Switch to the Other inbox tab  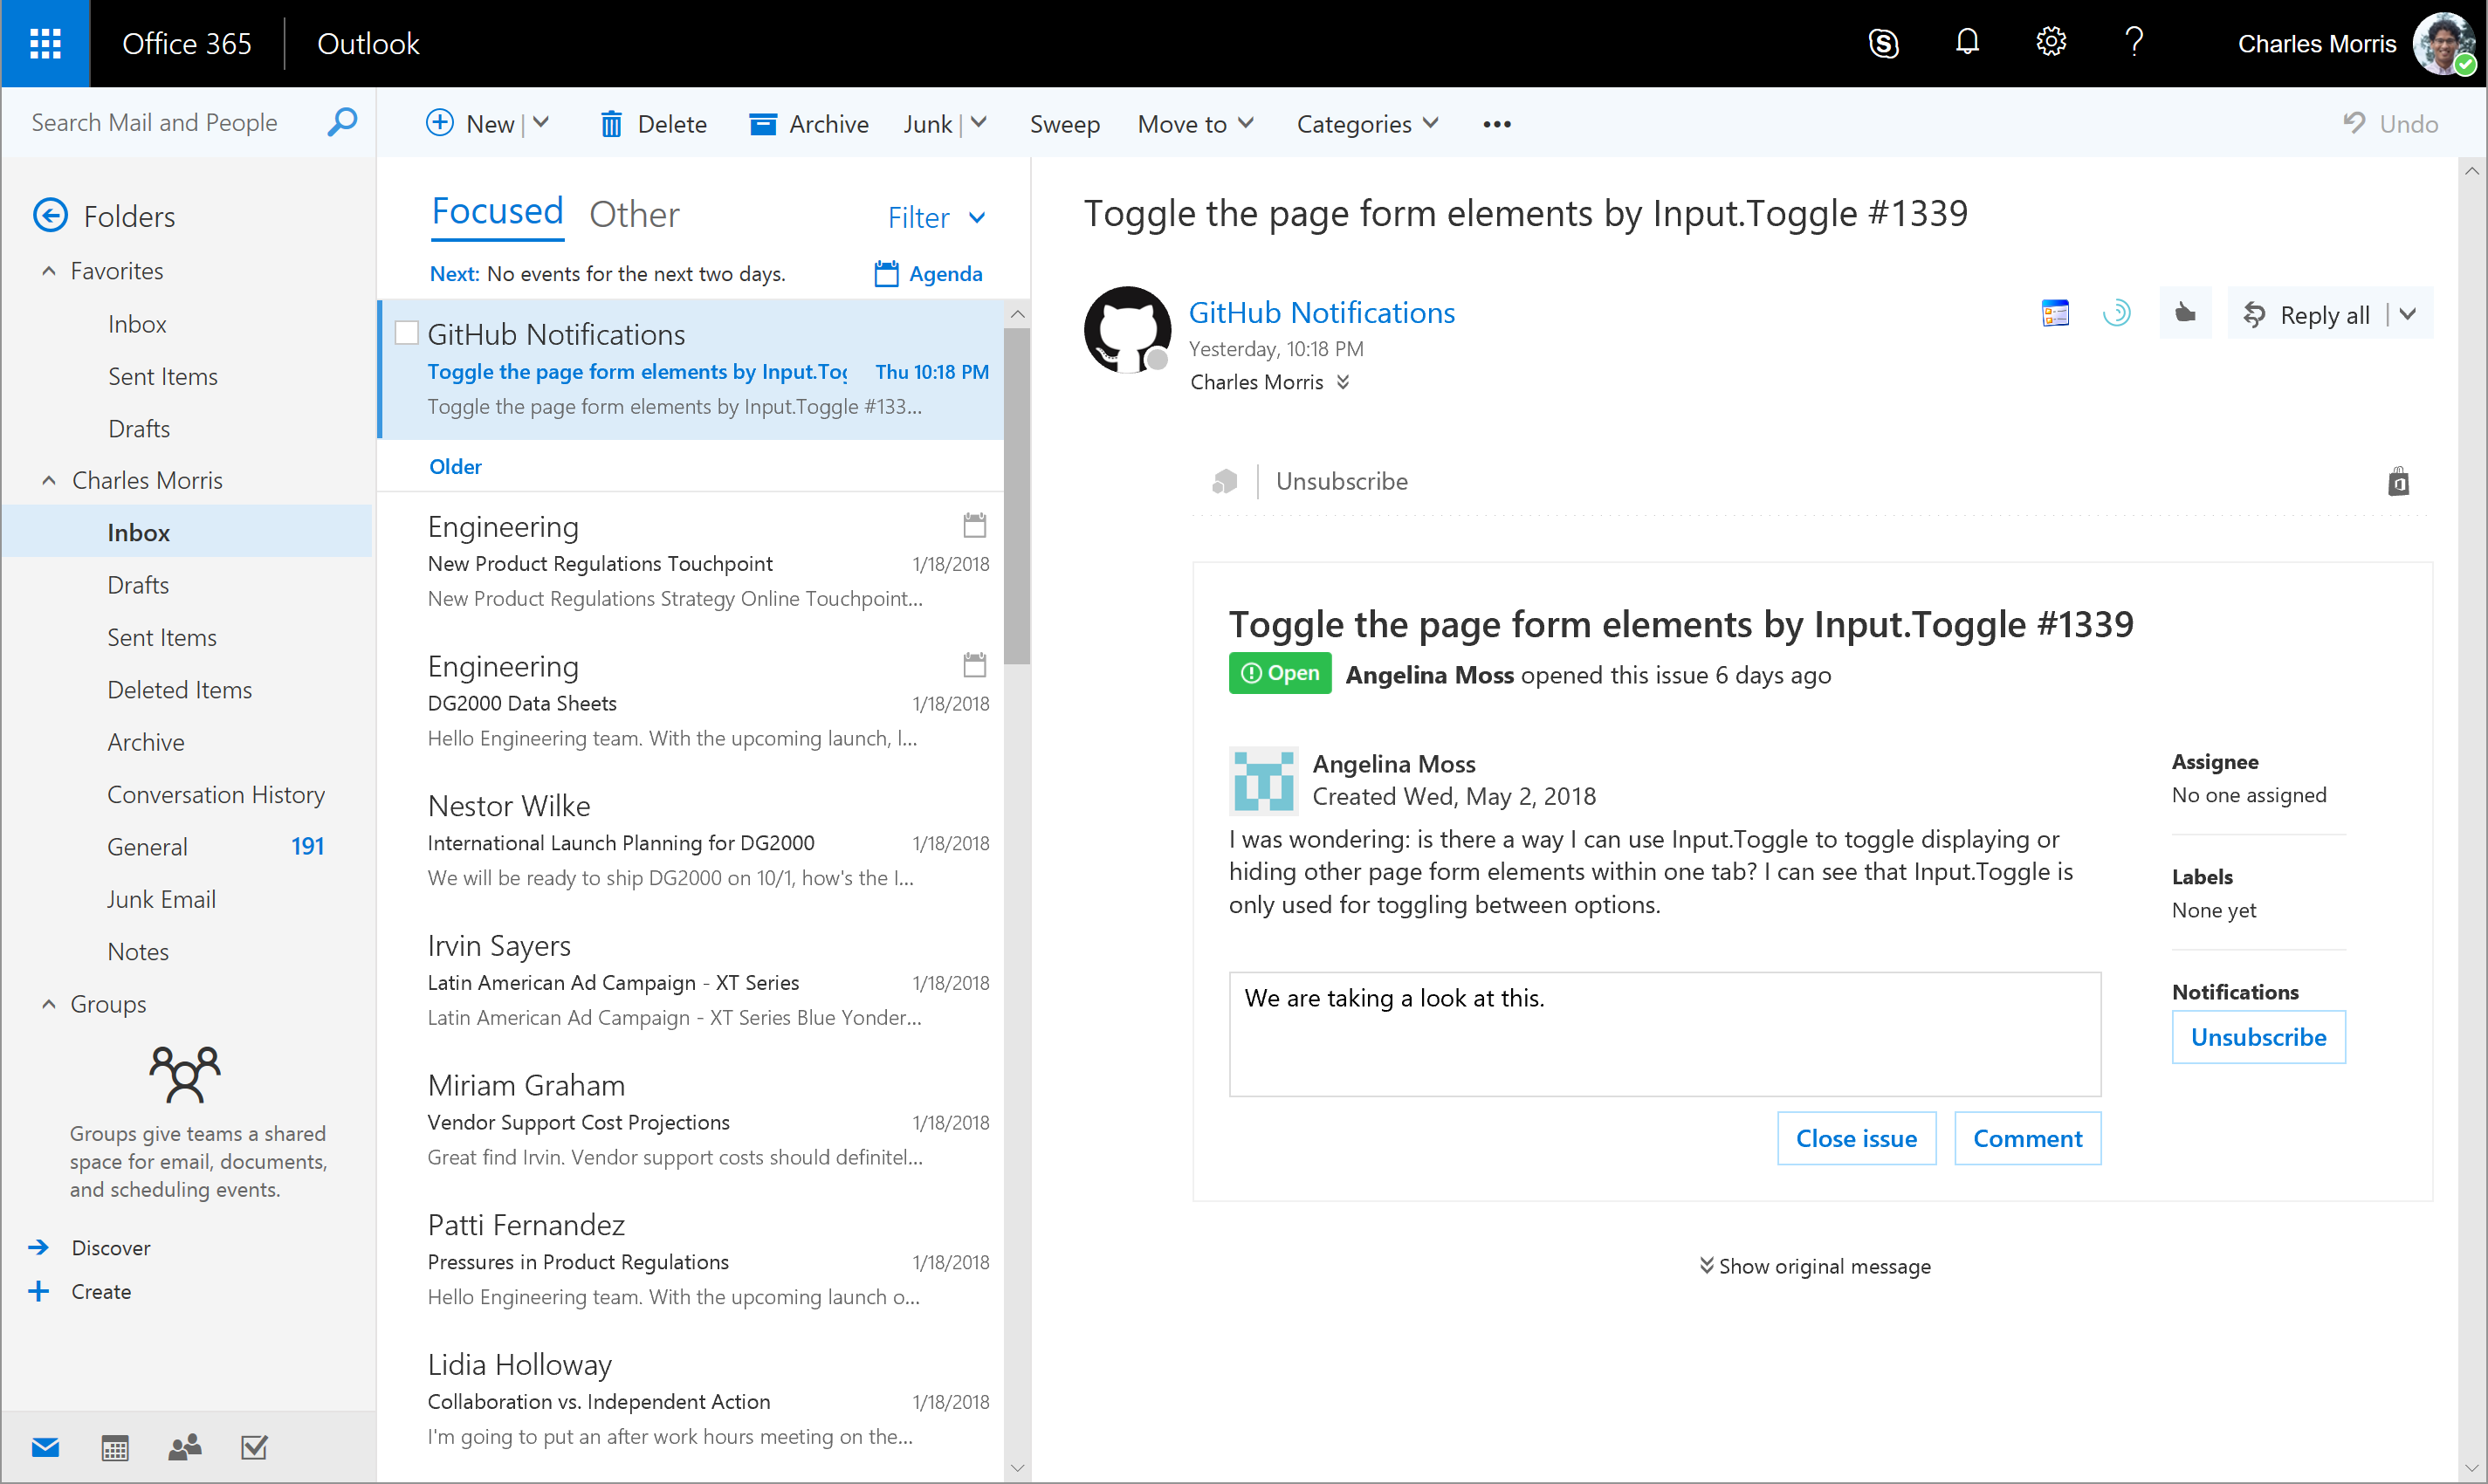[634, 214]
